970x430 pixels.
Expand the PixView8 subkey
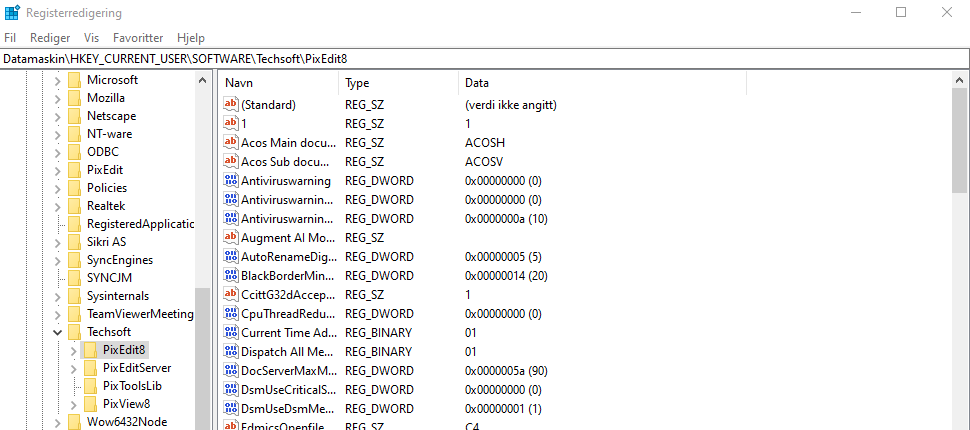73,404
